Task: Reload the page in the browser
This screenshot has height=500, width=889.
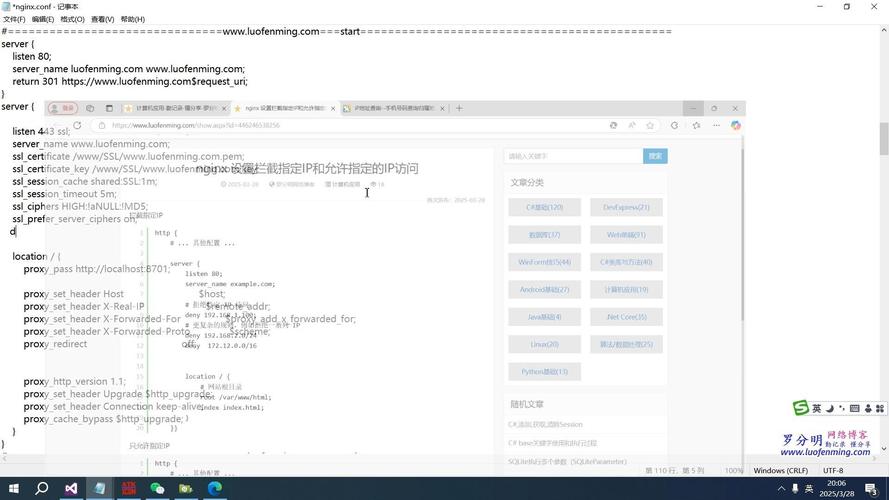Action: 77,125
